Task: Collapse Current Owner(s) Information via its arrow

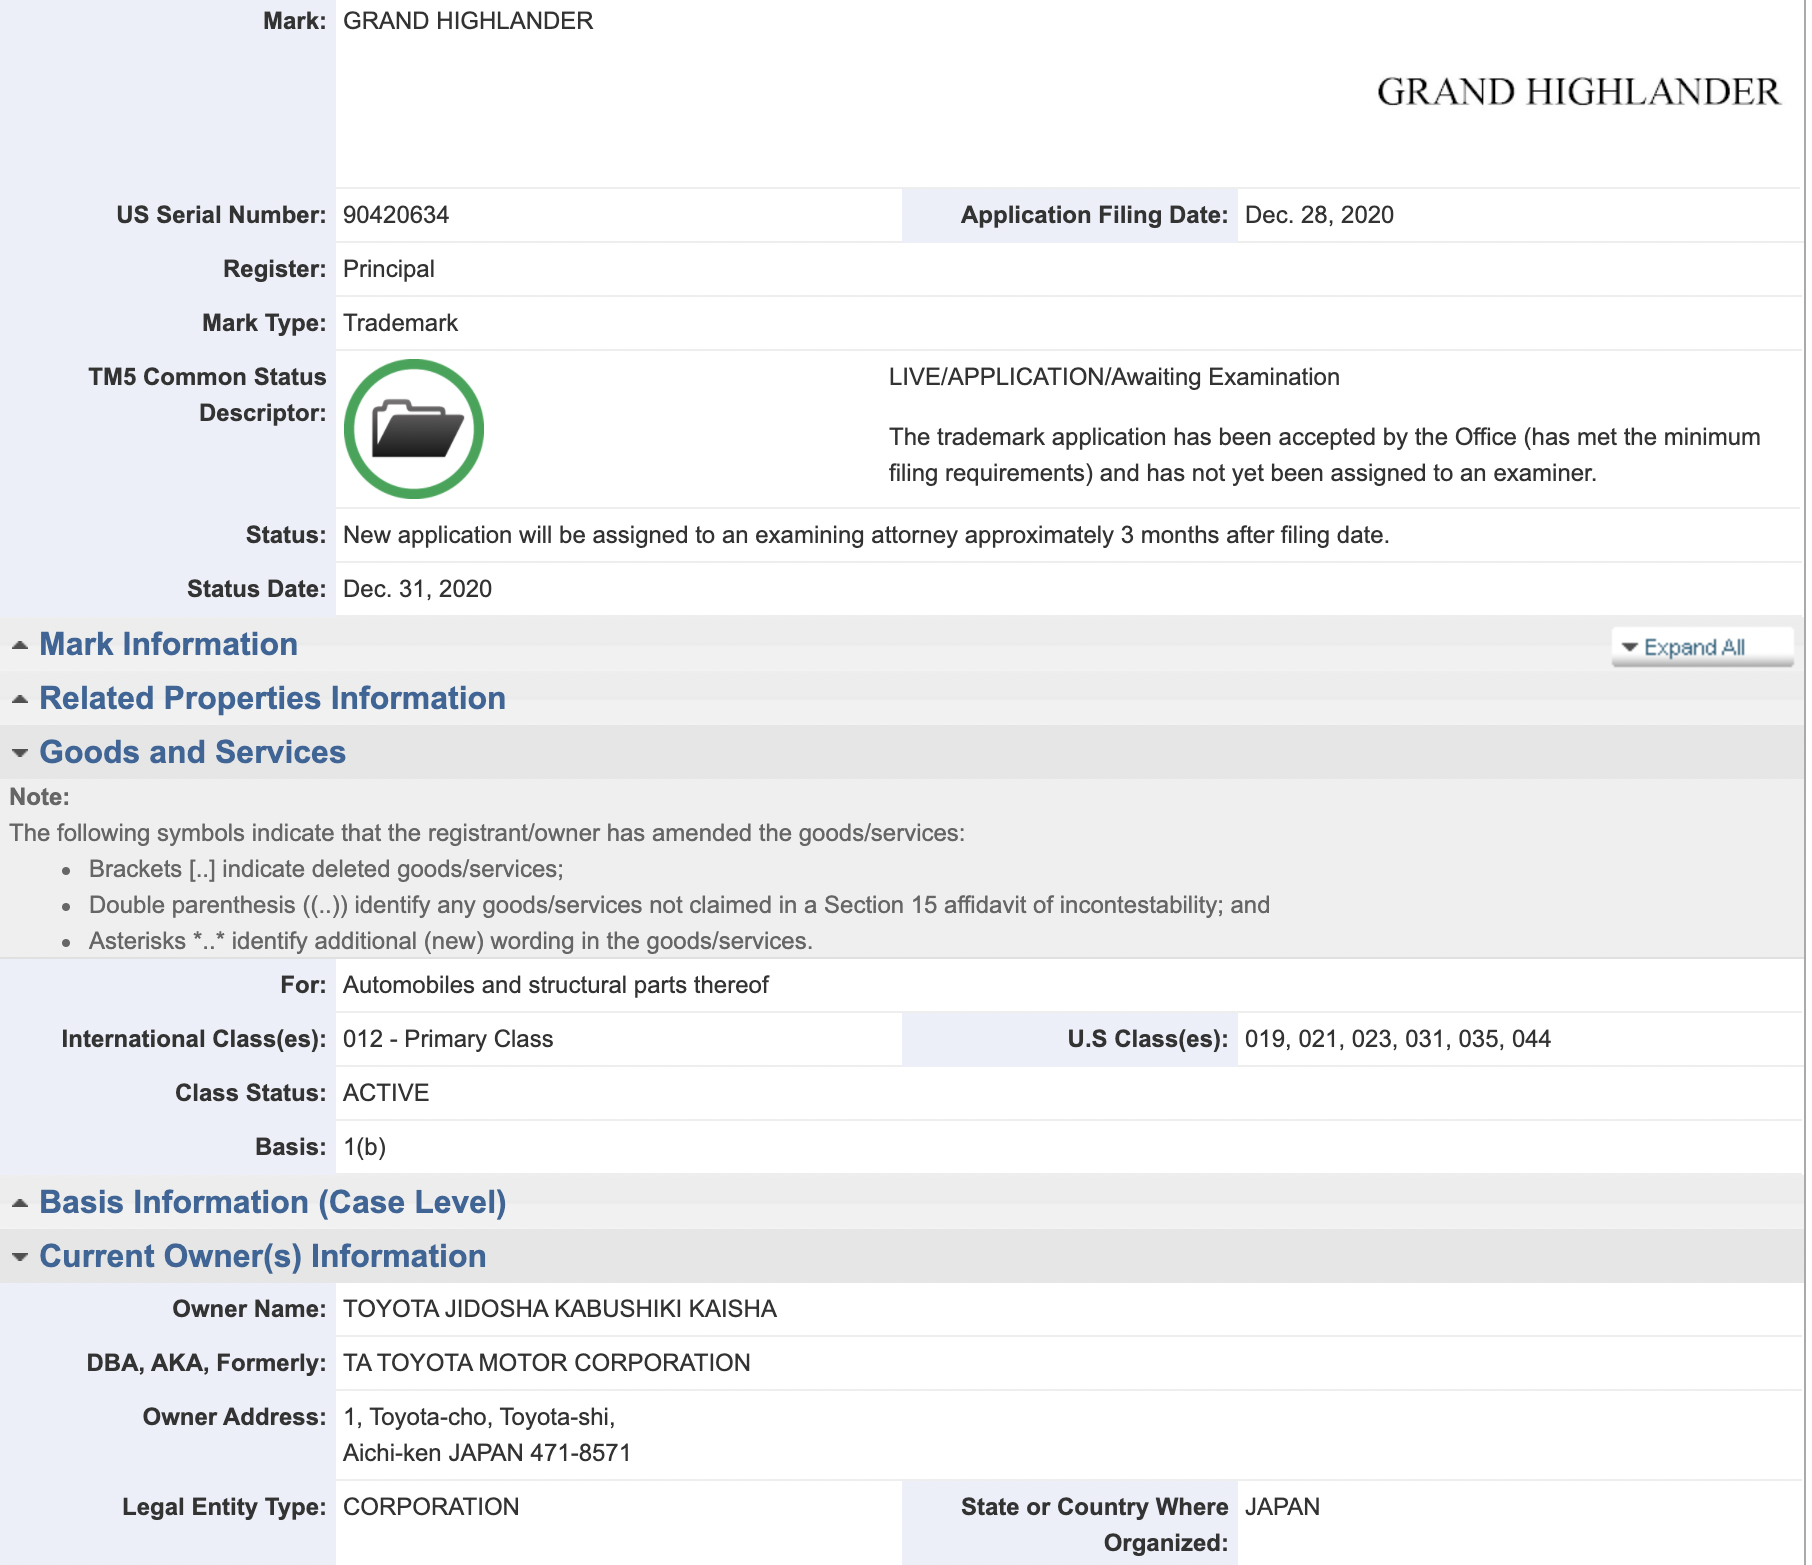Action: (x=20, y=1257)
